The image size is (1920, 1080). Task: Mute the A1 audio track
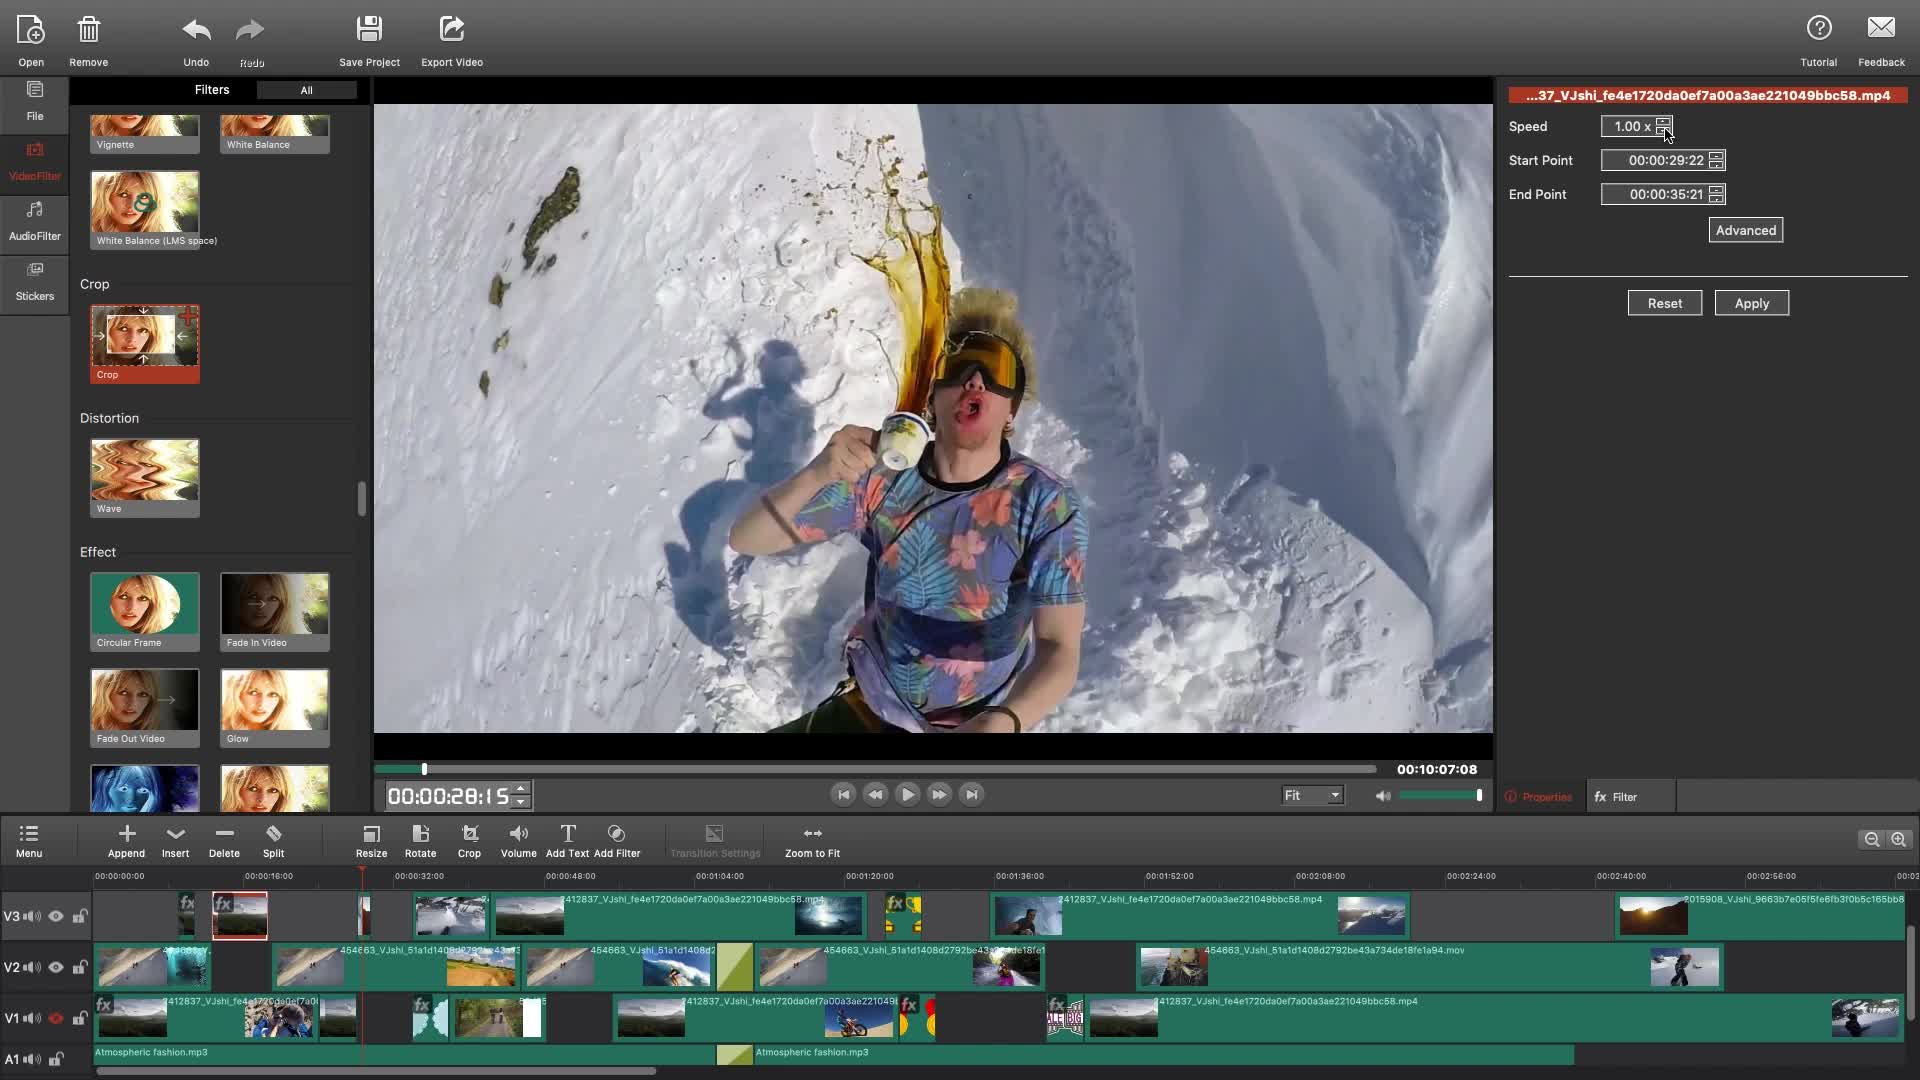pyautogui.click(x=32, y=1059)
